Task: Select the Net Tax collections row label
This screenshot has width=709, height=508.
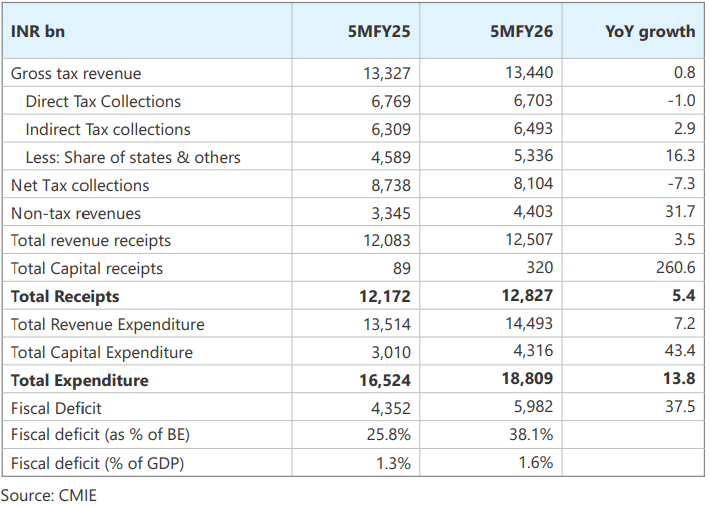Action: [80, 185]
